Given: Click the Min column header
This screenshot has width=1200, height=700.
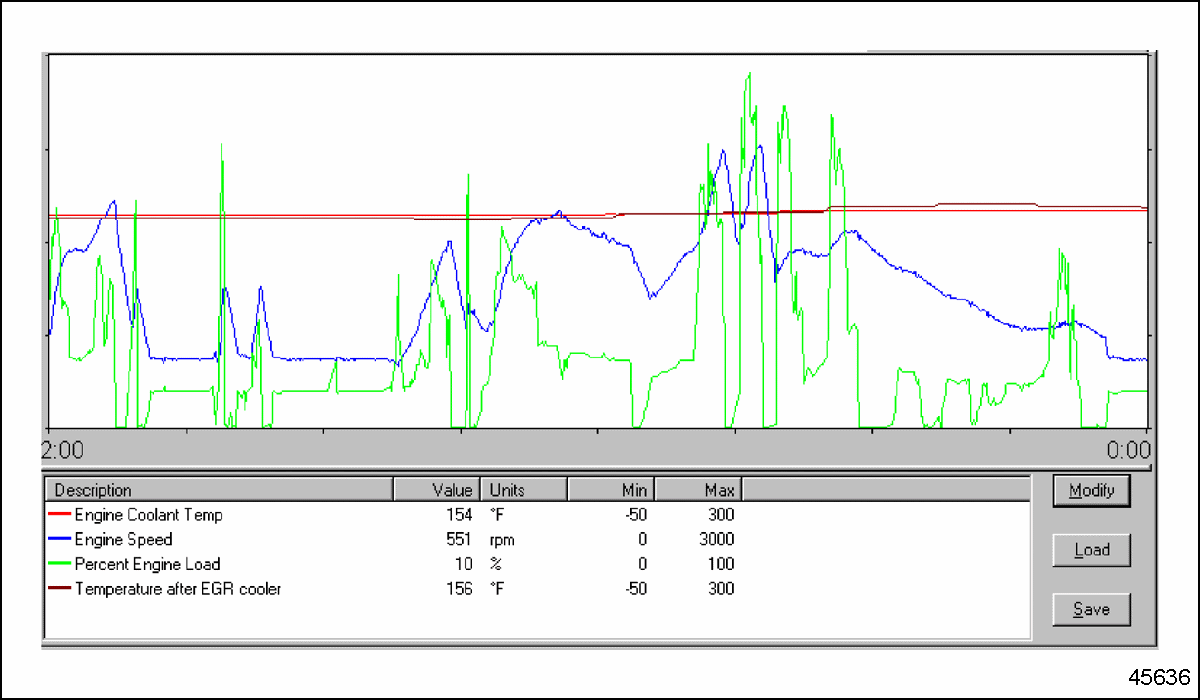Looking at the screenshot, I should click(611, 490).
